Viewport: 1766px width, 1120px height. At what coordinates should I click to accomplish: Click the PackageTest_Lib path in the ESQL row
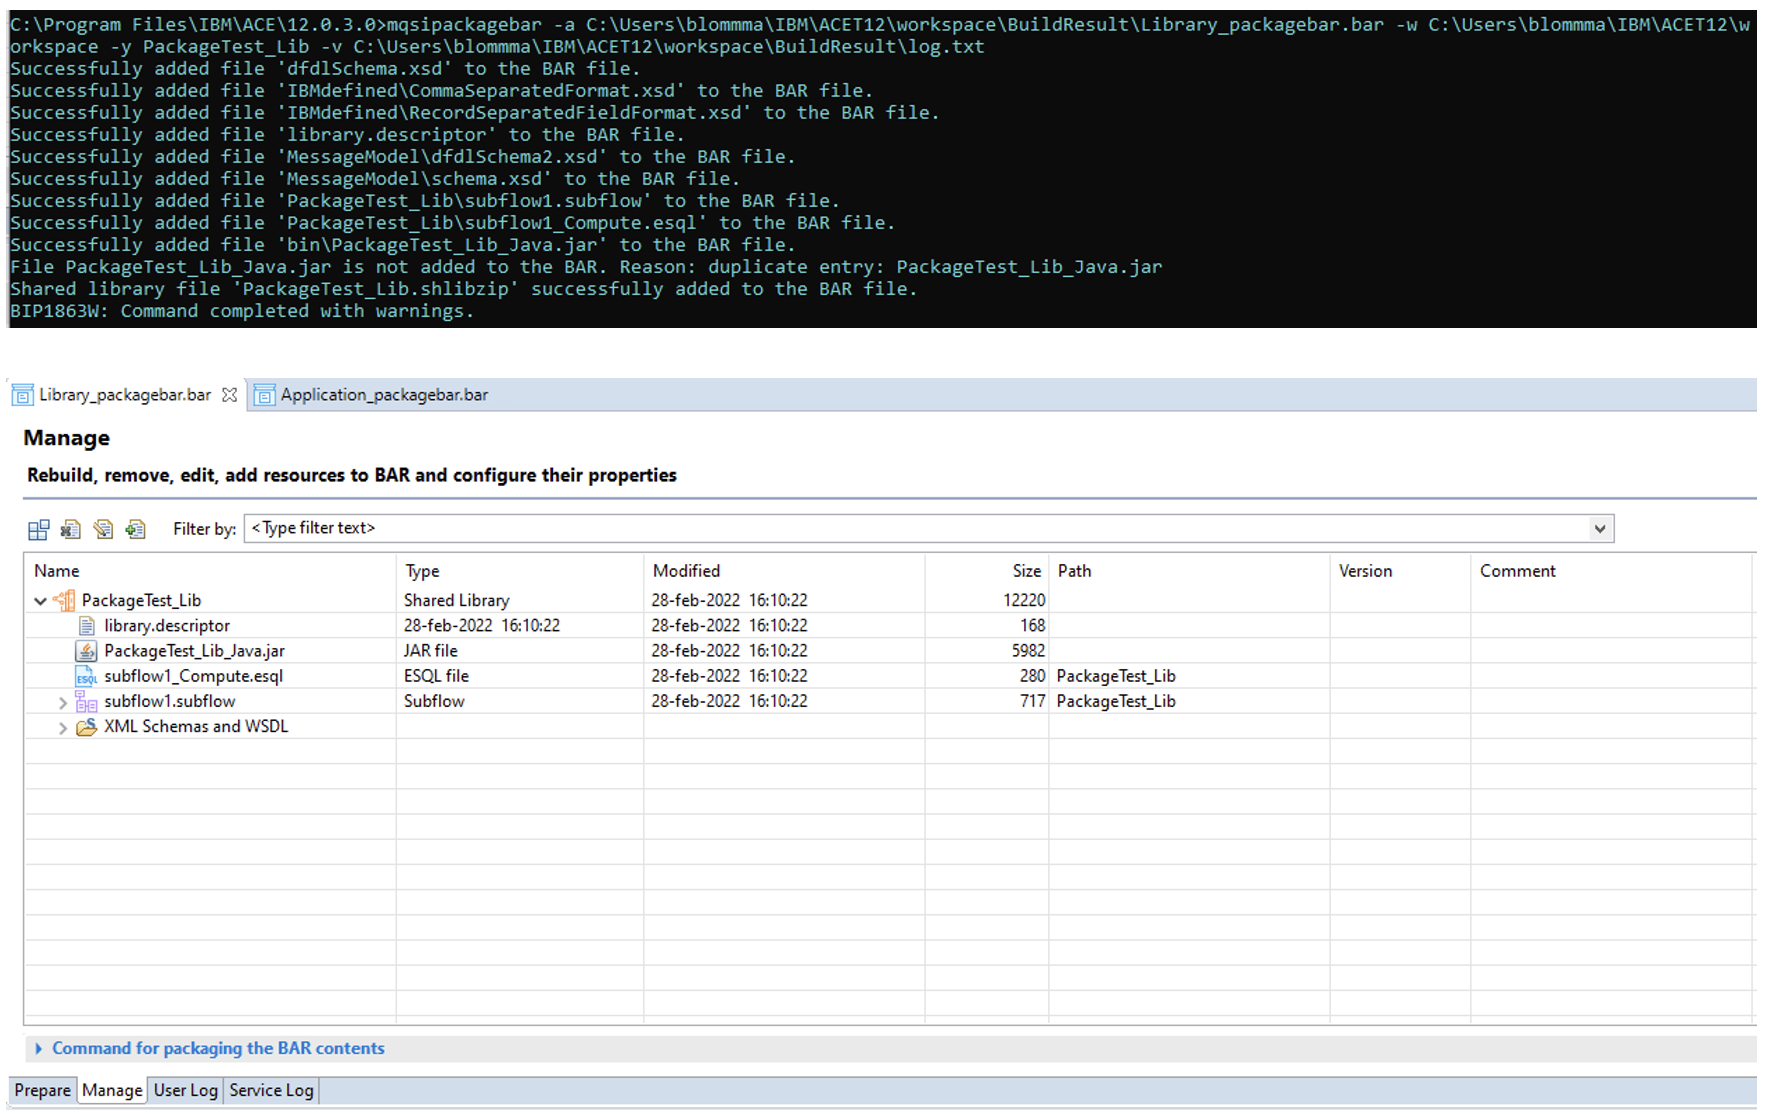(x=1116, y=676)
